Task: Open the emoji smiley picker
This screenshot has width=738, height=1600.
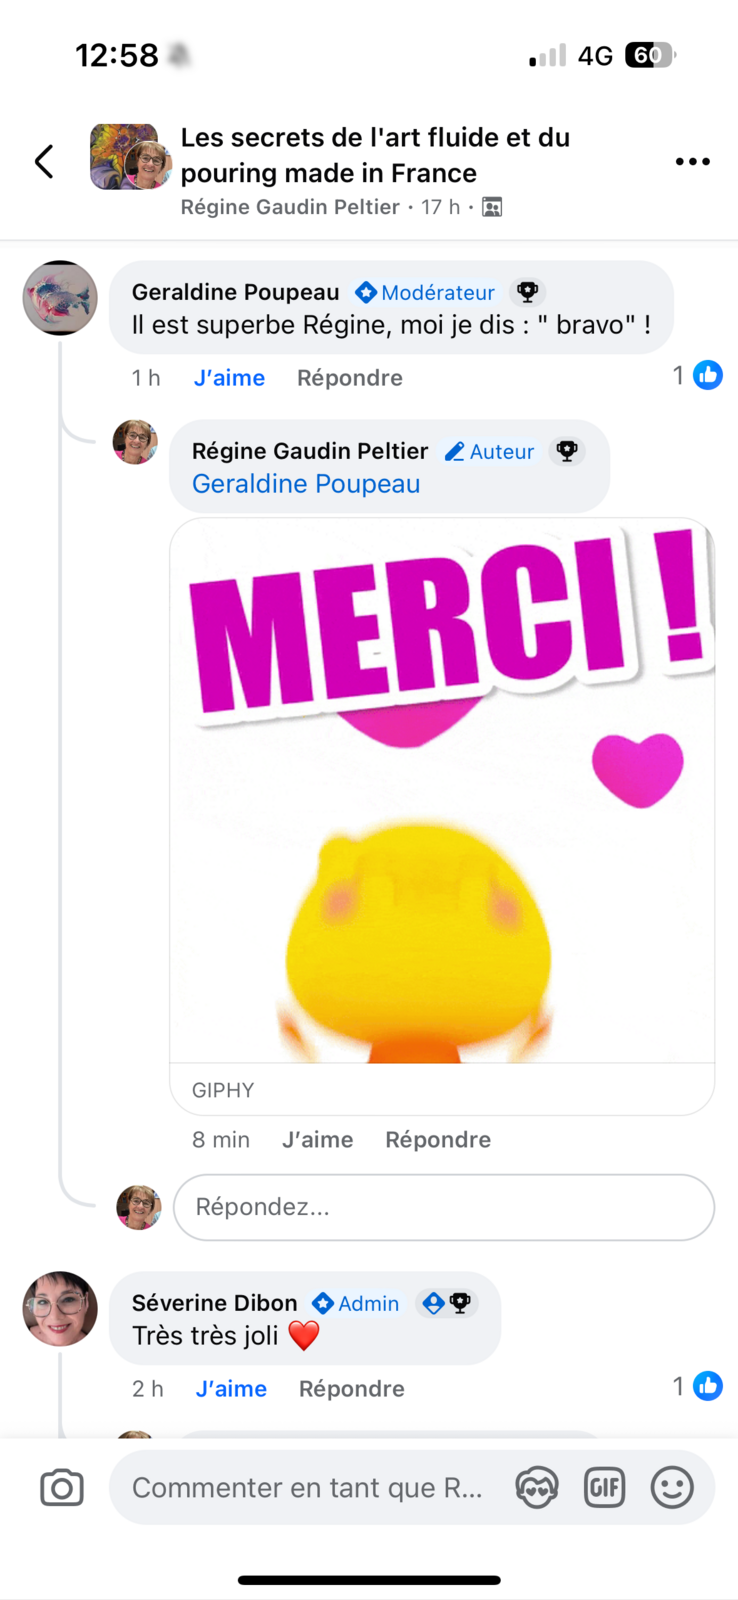Action: click(x=672, y=1488)
